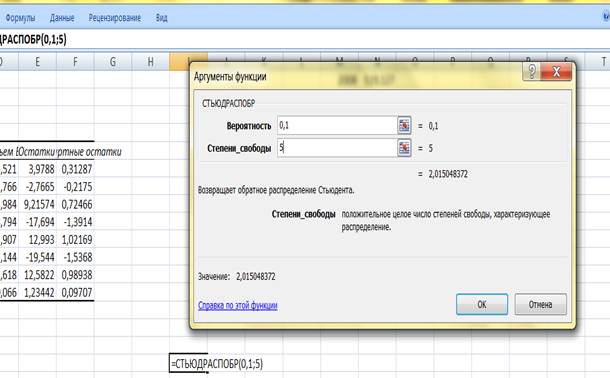
Task: Select column F header
Action: [x=75, y=61]
